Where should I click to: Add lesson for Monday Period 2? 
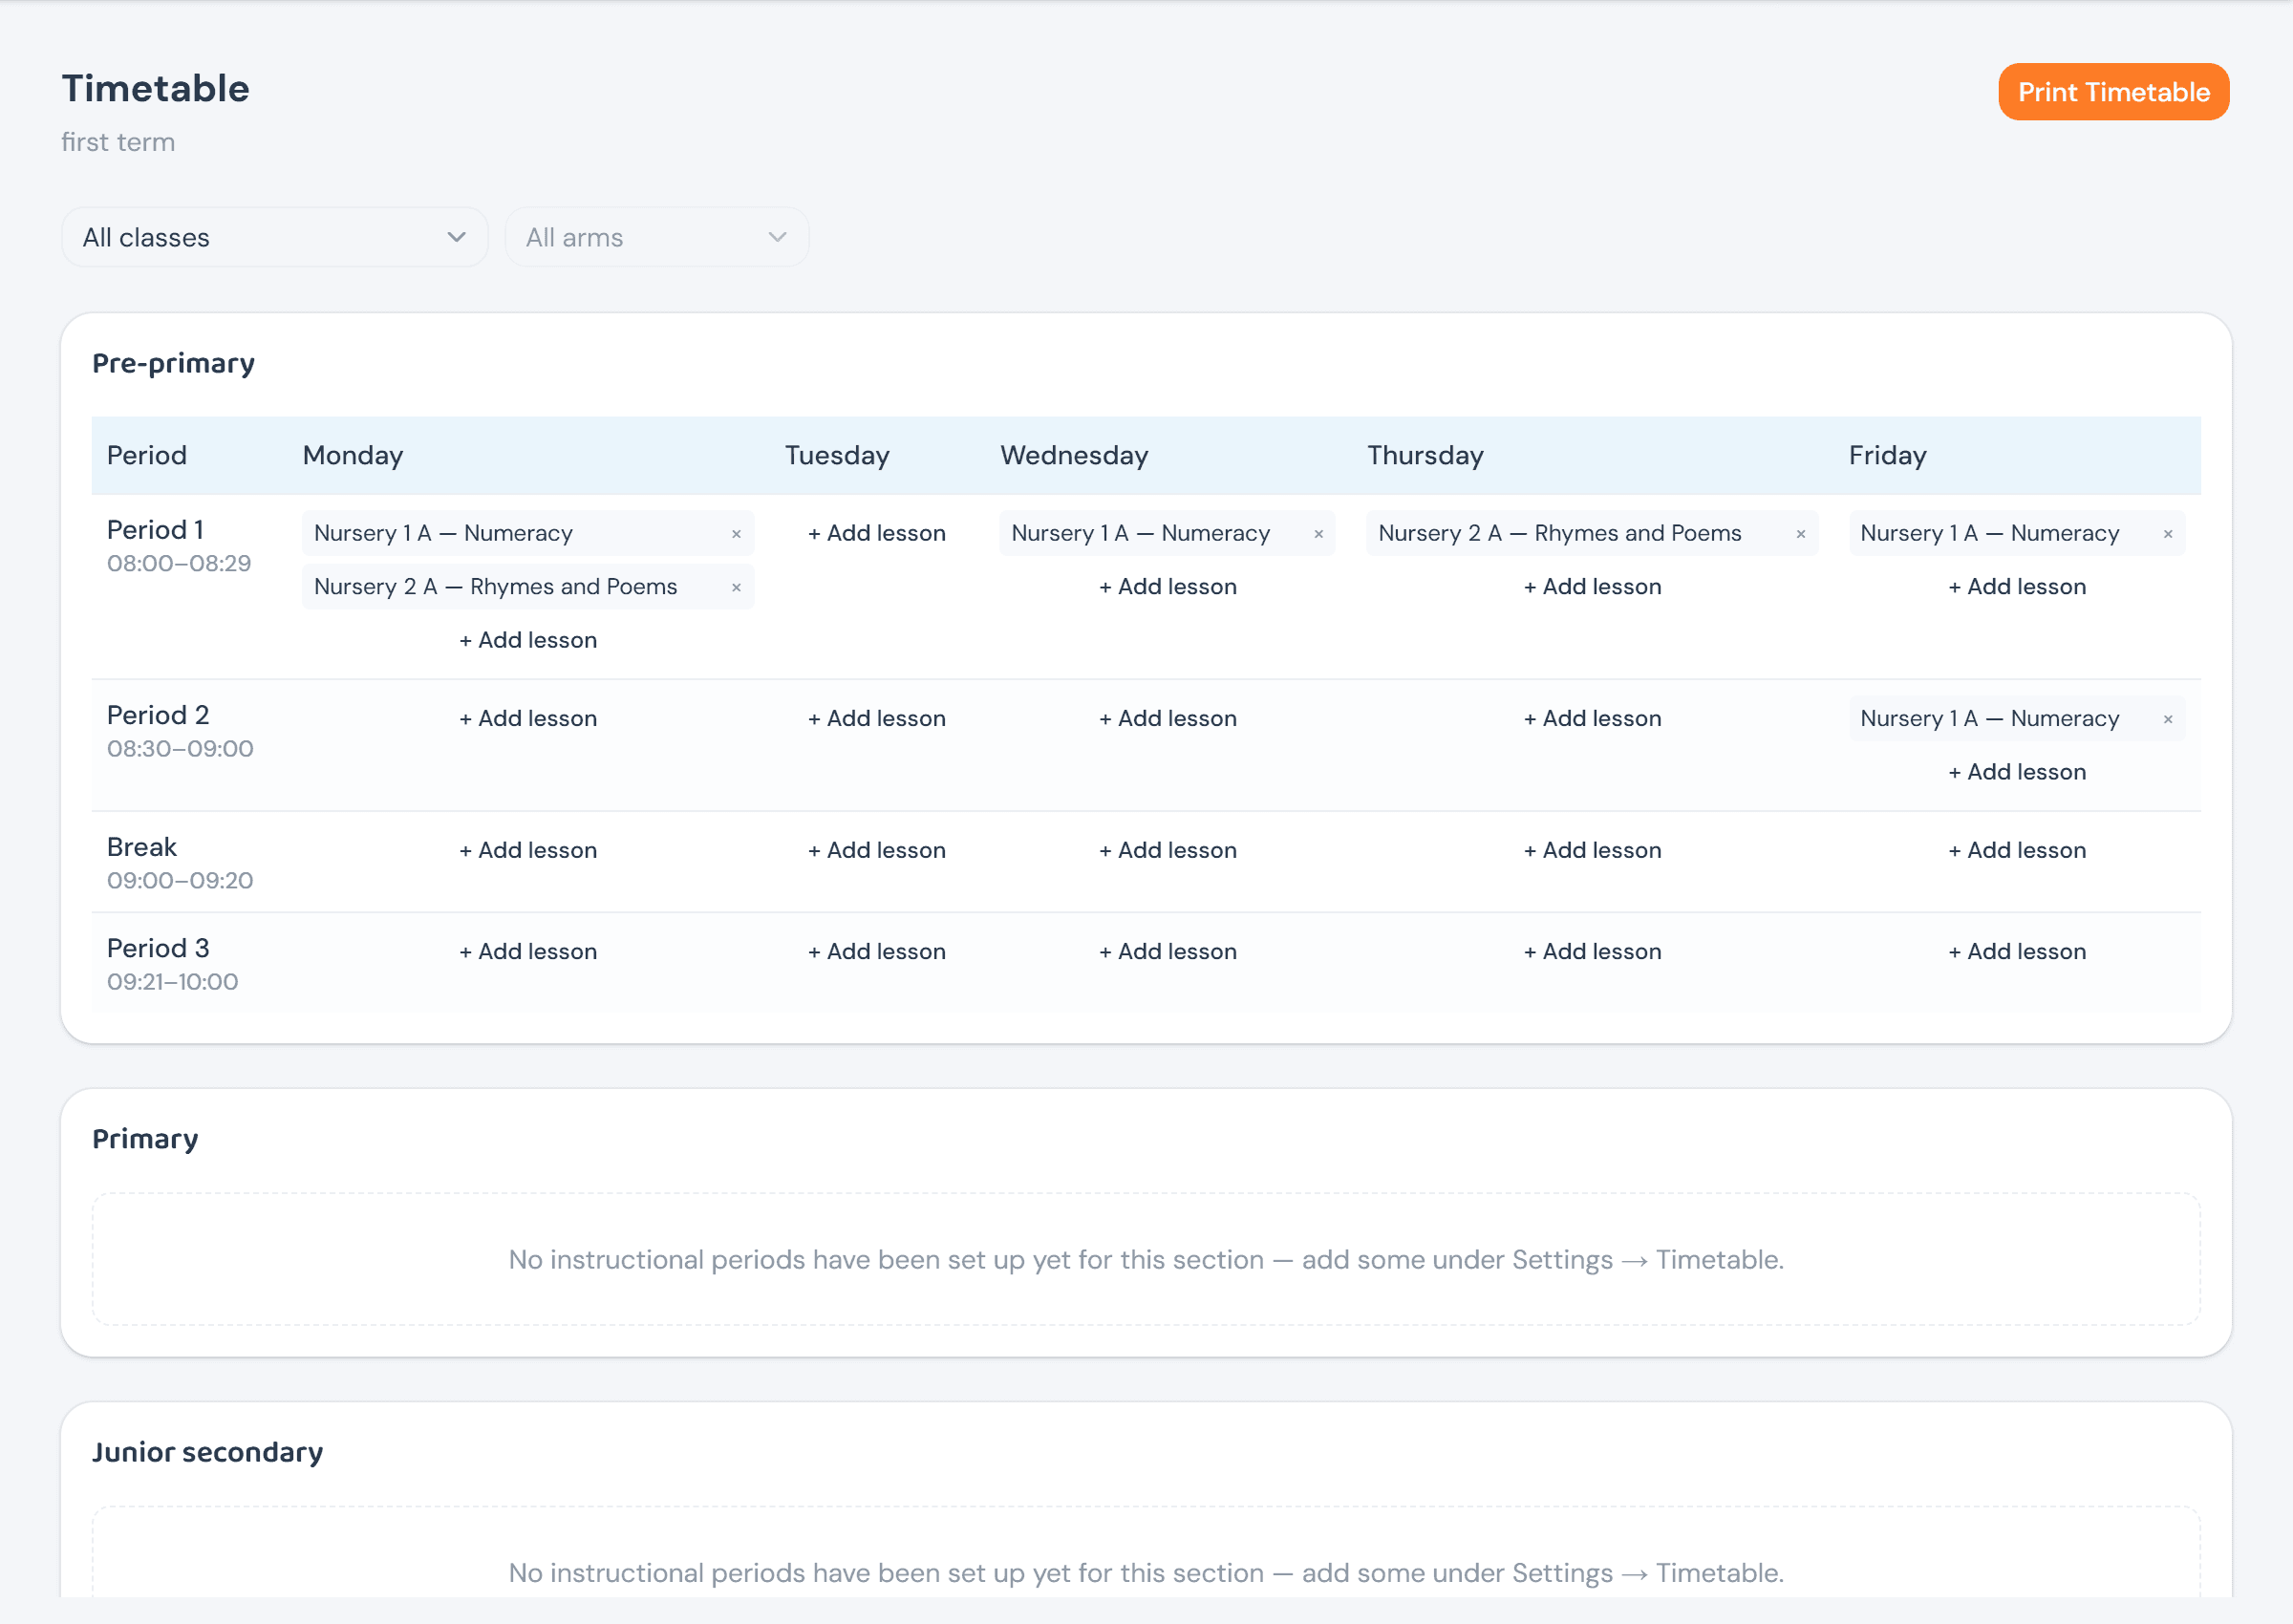point(528,718)
